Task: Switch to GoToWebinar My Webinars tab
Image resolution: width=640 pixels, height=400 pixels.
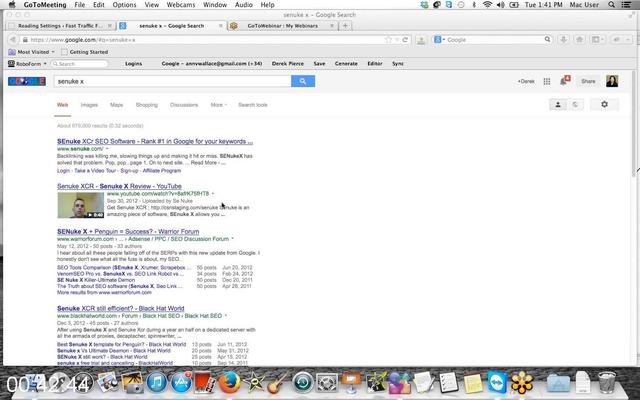Action: point(283,25)
